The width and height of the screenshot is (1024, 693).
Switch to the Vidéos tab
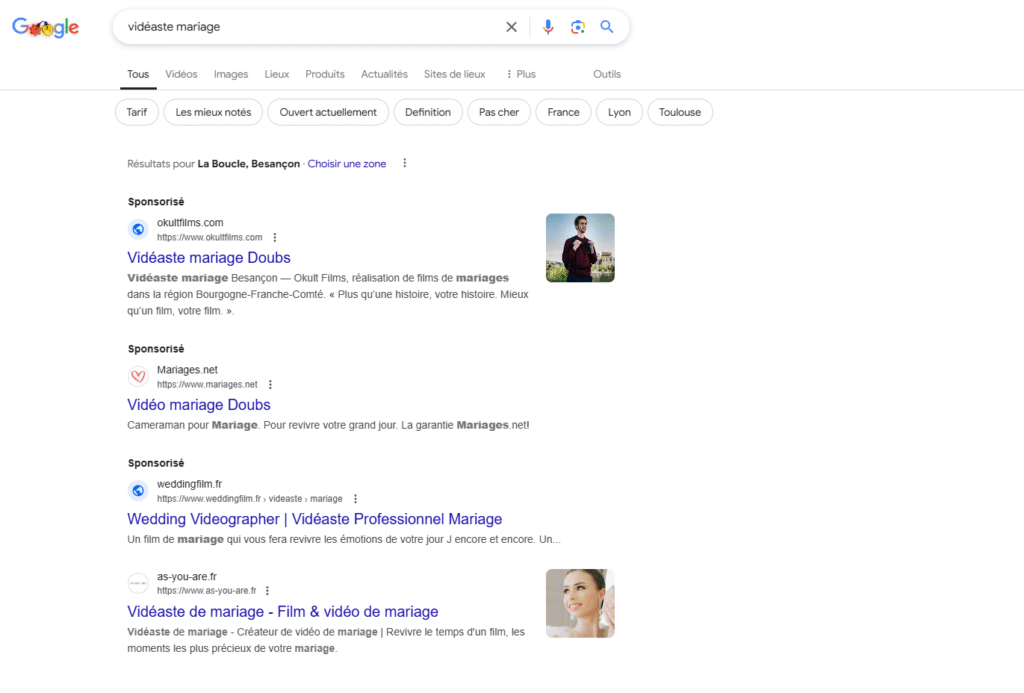[x=181, y=74]
